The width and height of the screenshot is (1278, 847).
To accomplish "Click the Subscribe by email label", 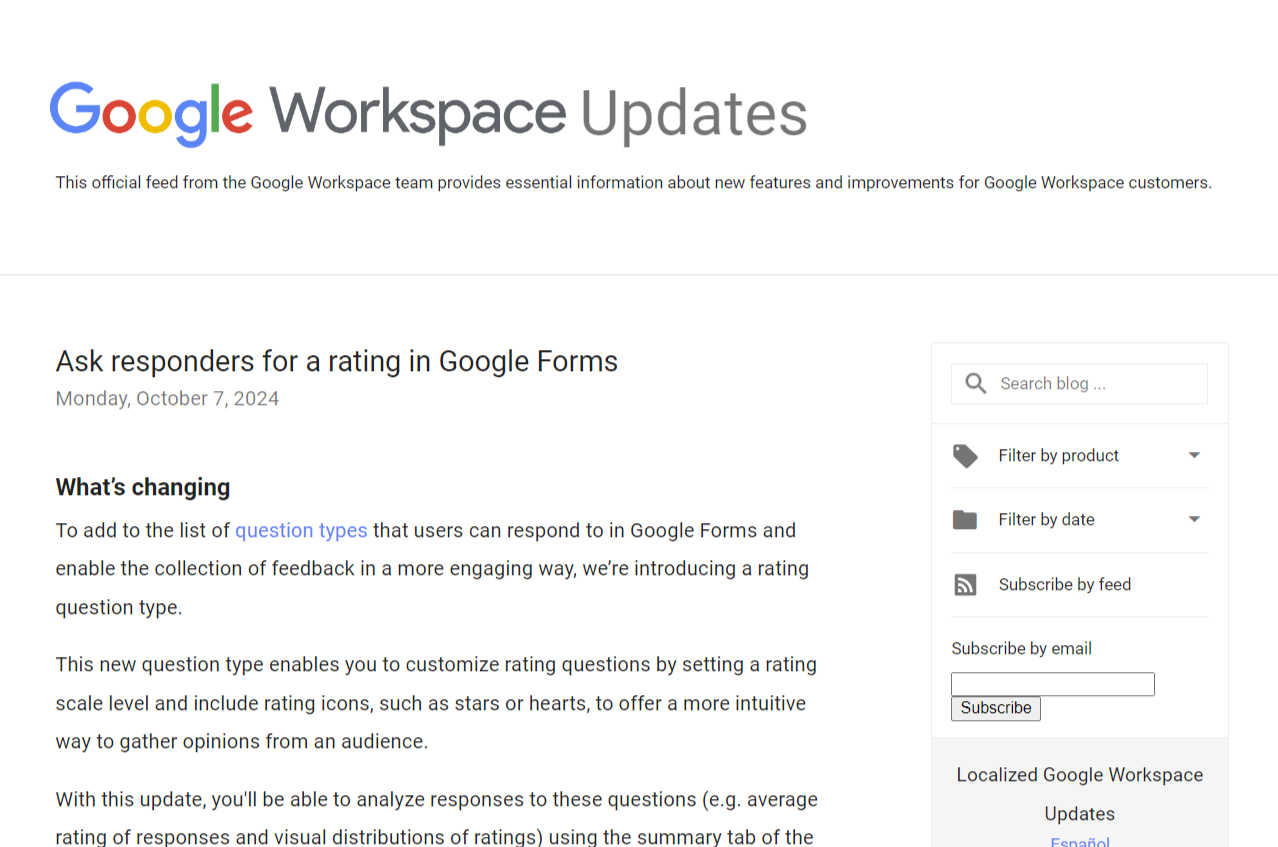I will [x=1021, y=648].
